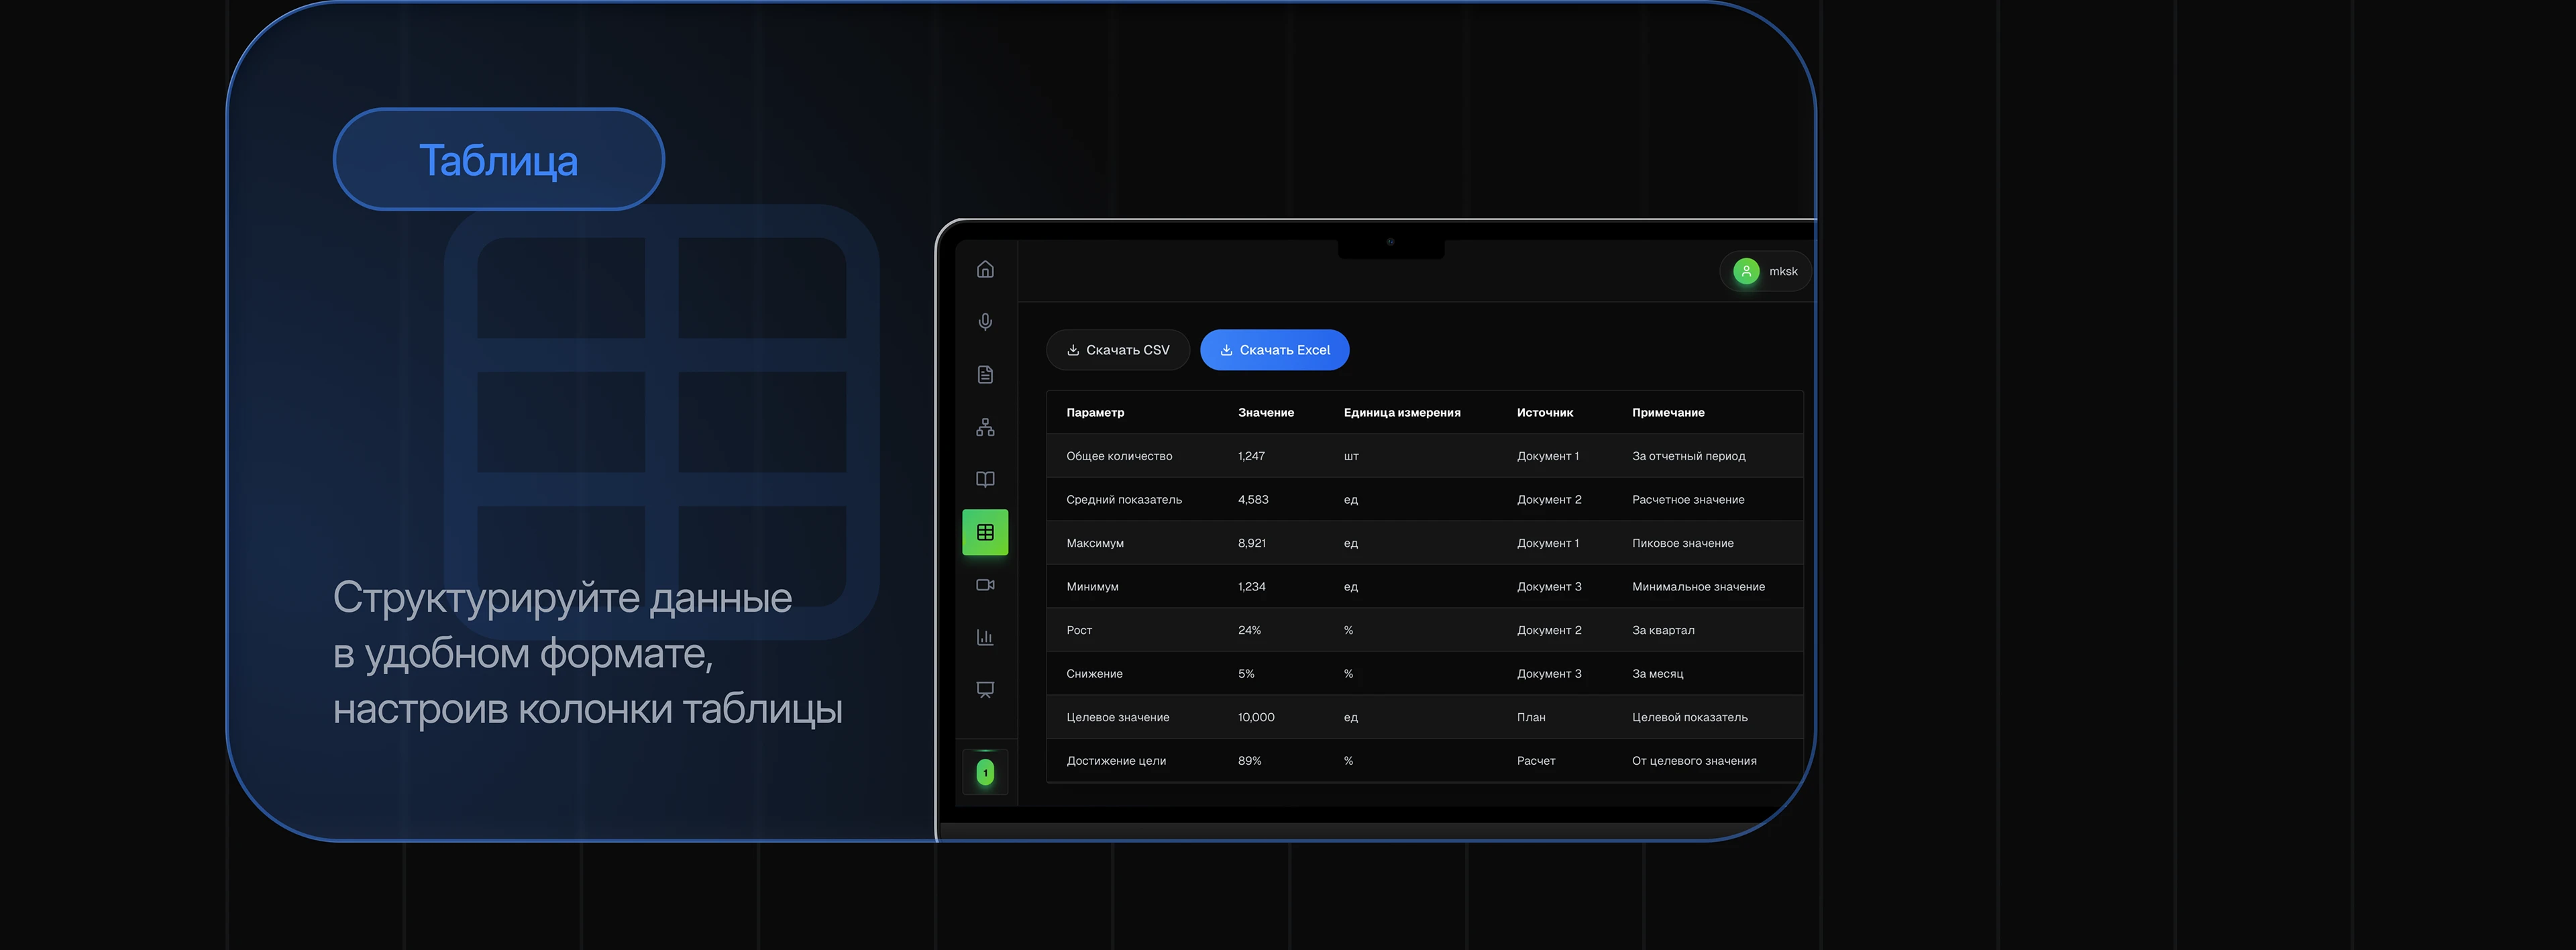
Task: Click the blue Скачать Excel button
Action: [x=1274, y=350]
